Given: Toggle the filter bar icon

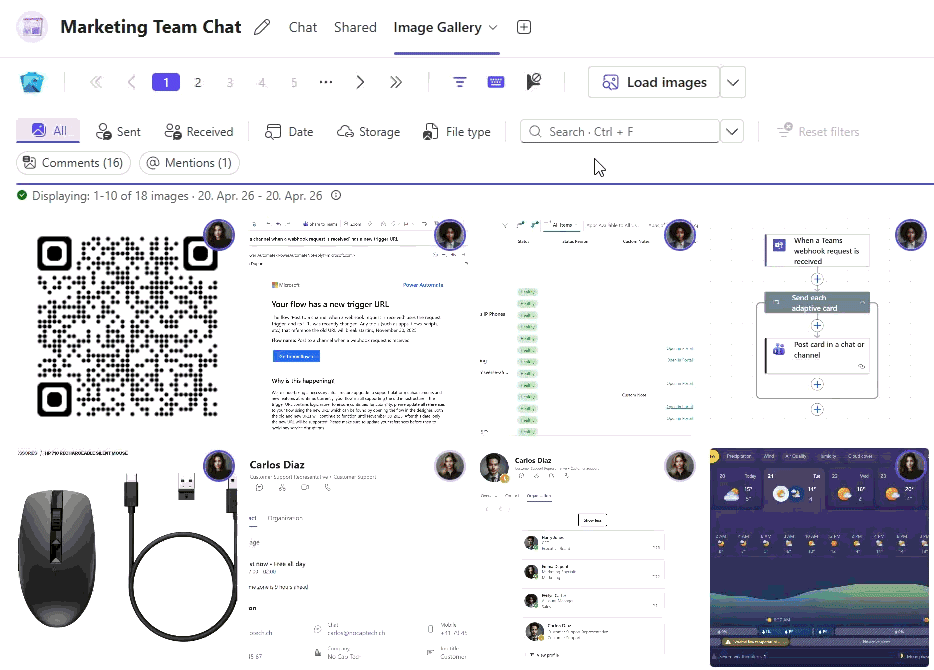Looking at the screenshot, I should point(460,82).
